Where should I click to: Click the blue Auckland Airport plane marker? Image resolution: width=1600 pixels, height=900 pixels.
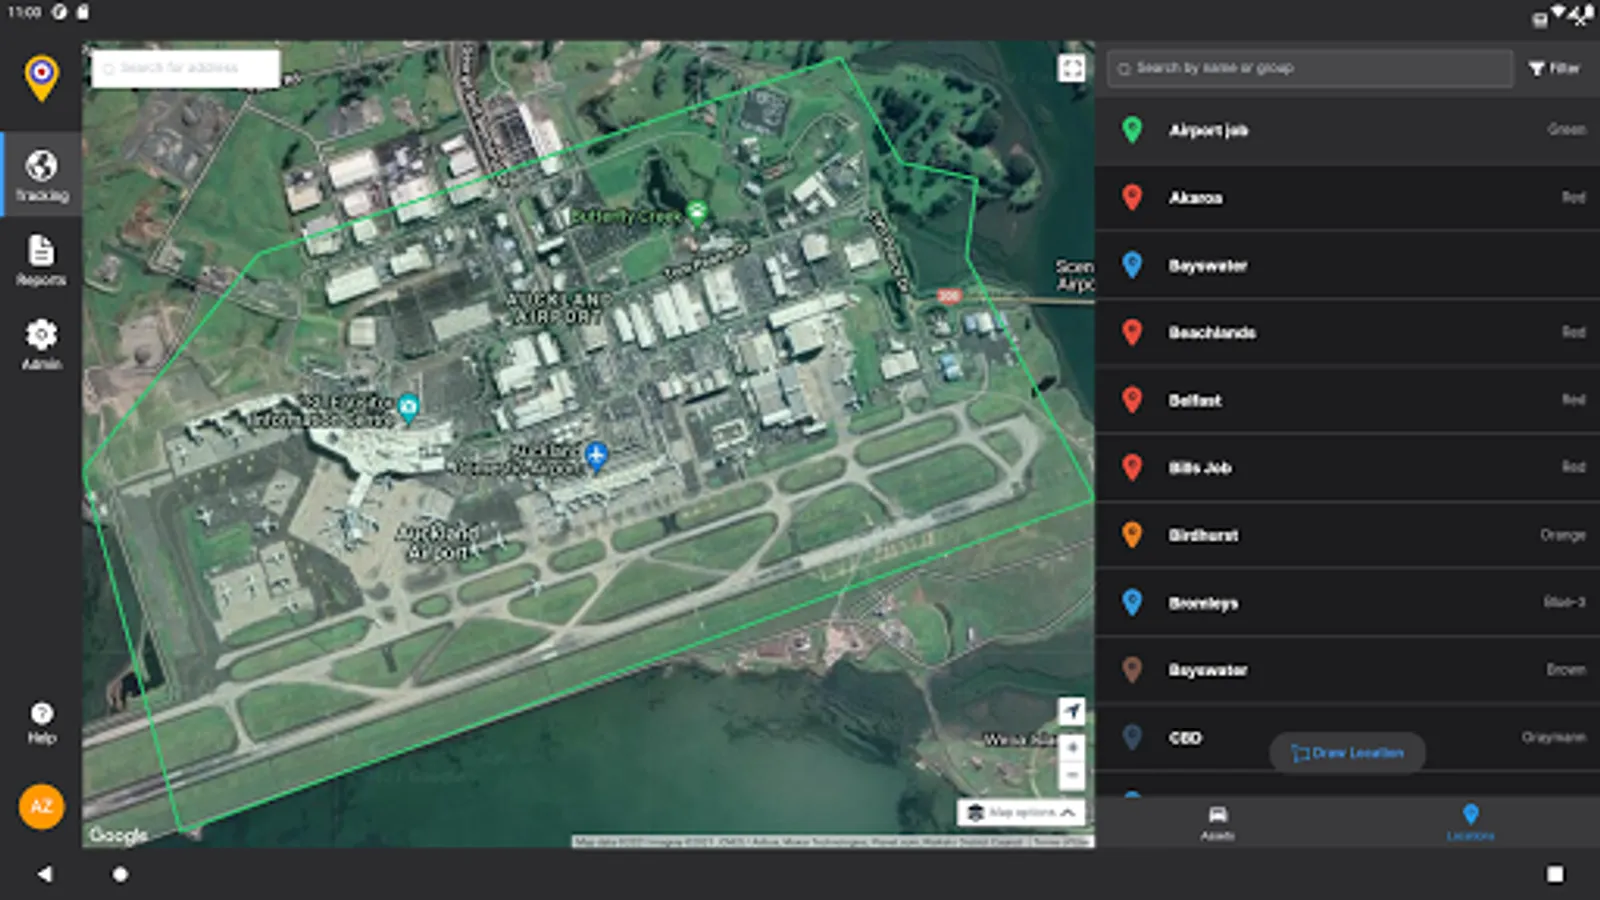click(x=596, y=456)
